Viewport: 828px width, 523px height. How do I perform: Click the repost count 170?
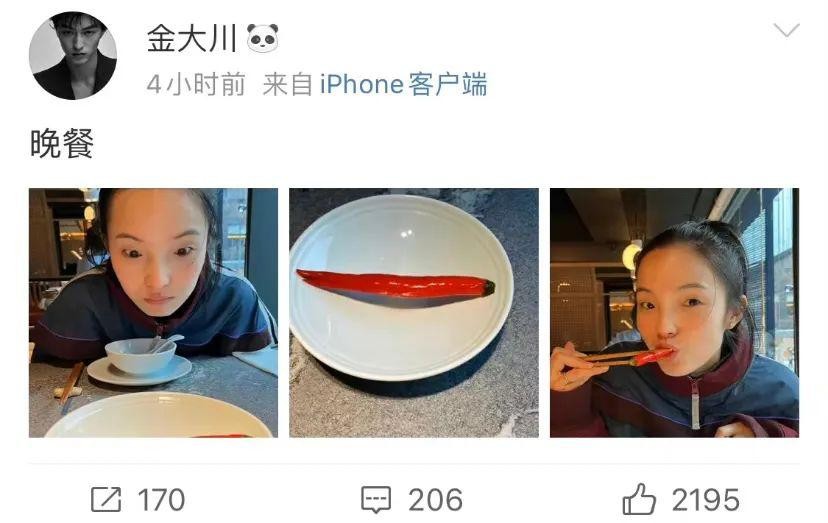click(x=161, y=500)
